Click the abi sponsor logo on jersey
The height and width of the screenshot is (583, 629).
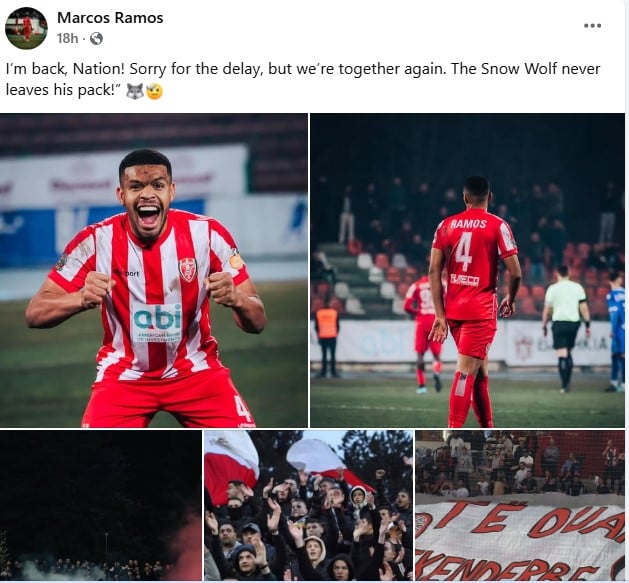click(158, 322)
